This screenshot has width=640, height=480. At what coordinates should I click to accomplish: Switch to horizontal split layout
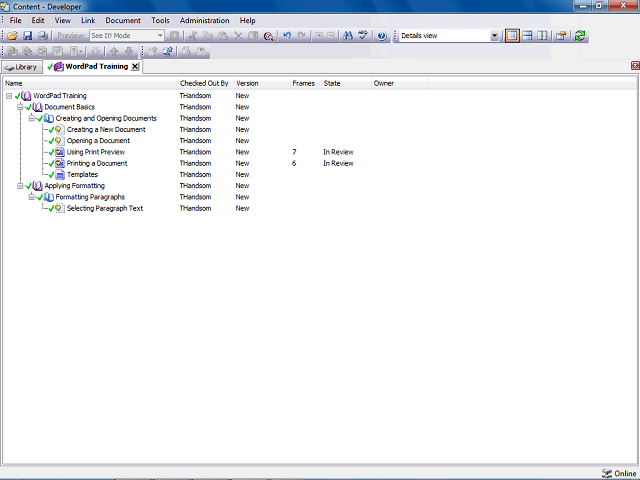[x=527, y=36]
